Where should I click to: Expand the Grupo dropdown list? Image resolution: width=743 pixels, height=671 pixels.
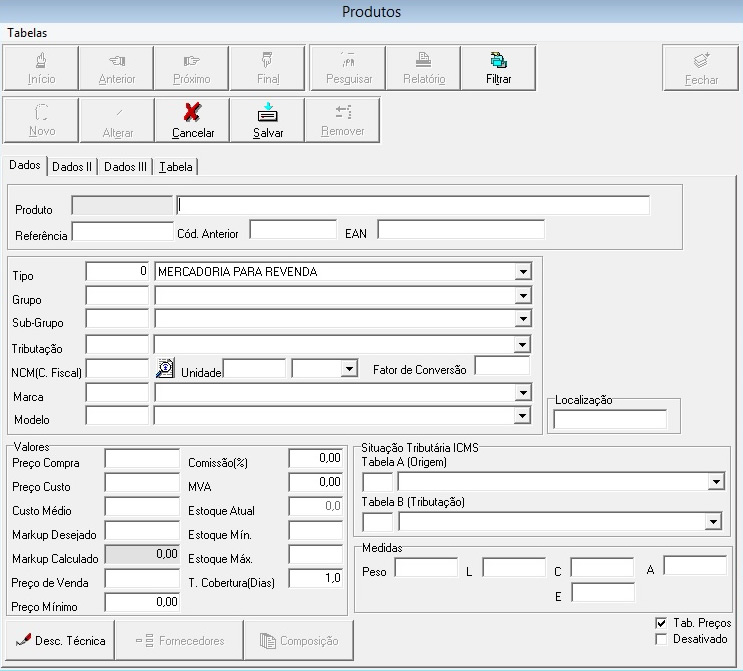[x=523, y=296]
